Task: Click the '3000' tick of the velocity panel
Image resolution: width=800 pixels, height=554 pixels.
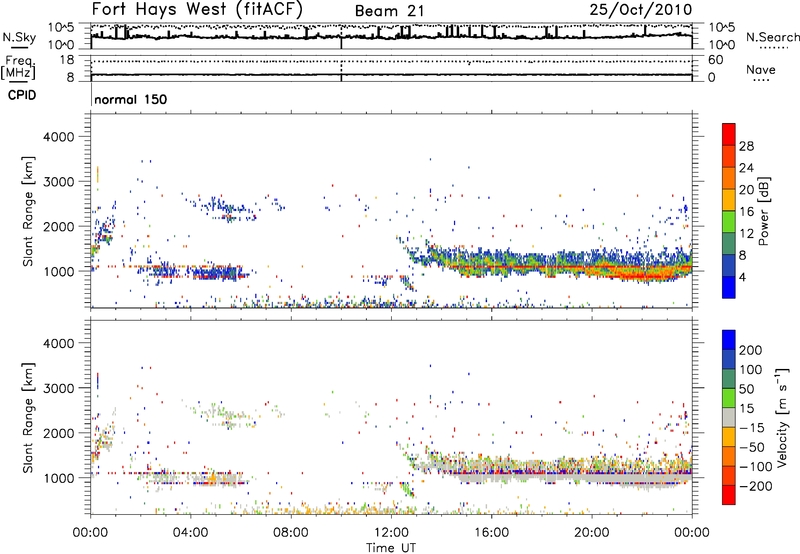Action: pyautogui.click(x=59, y=388)
